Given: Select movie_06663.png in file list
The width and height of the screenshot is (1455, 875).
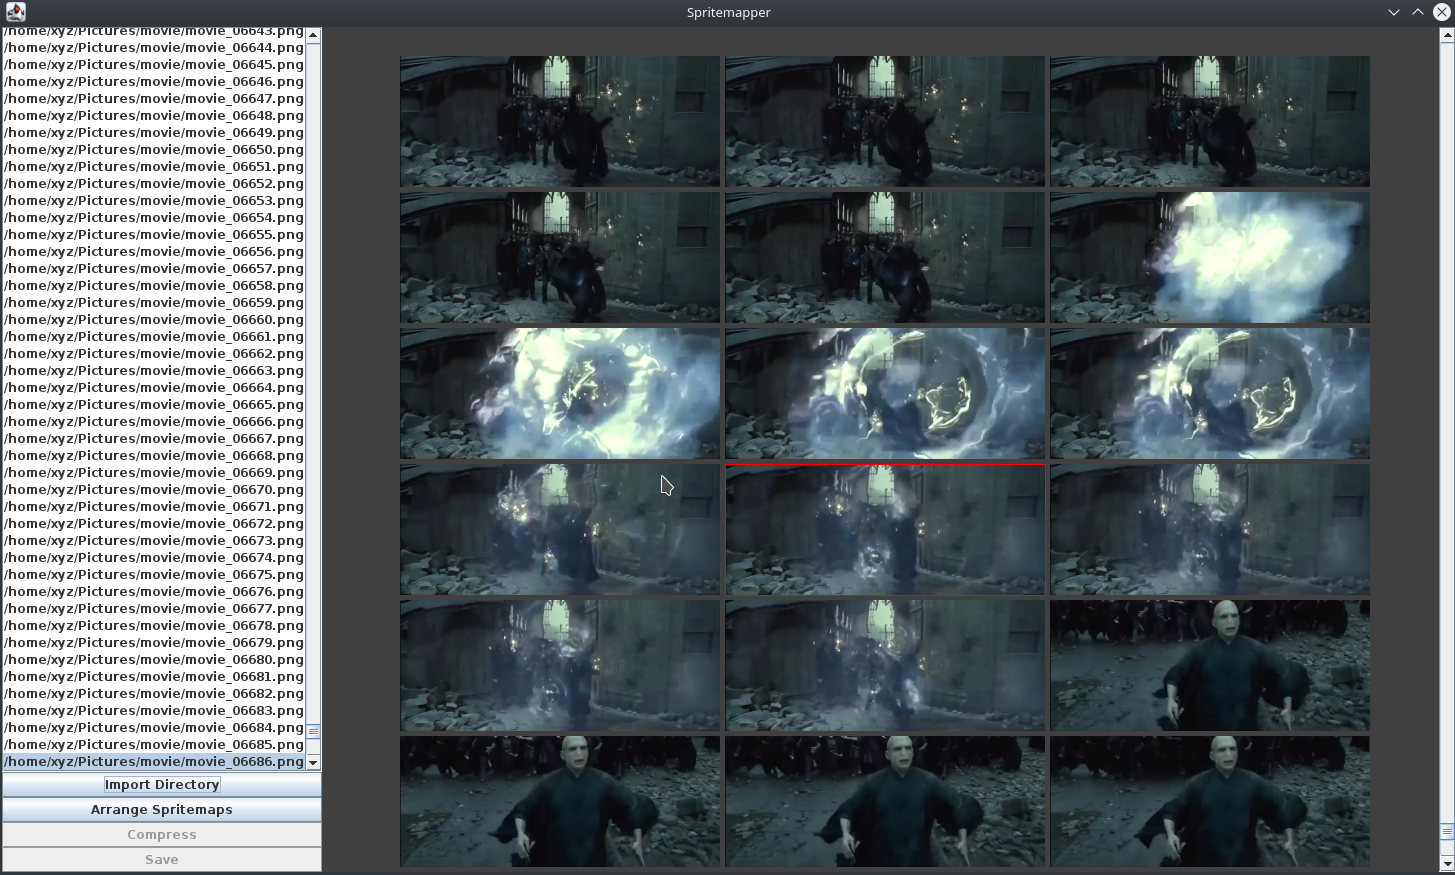Looking at the screenshot, I should 154,370.
